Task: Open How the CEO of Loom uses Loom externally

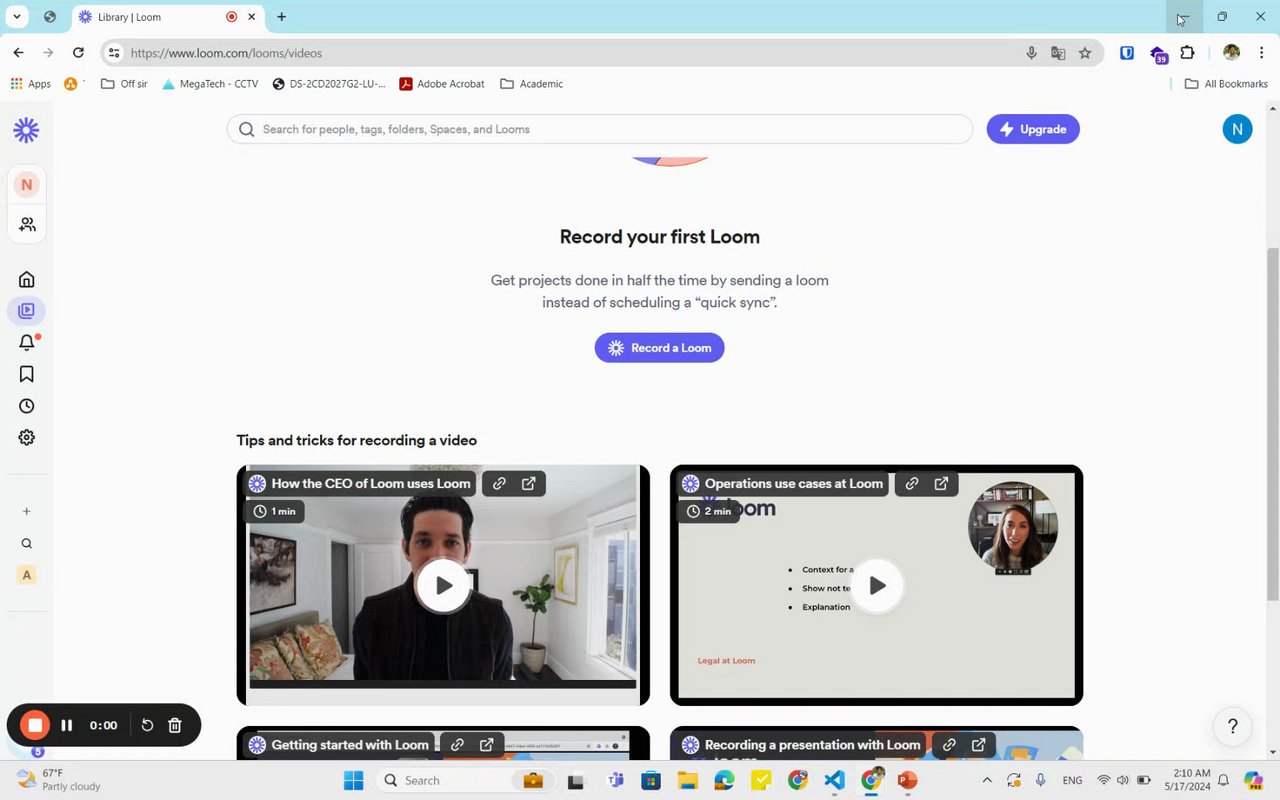Action: click(x=529, y=483)
